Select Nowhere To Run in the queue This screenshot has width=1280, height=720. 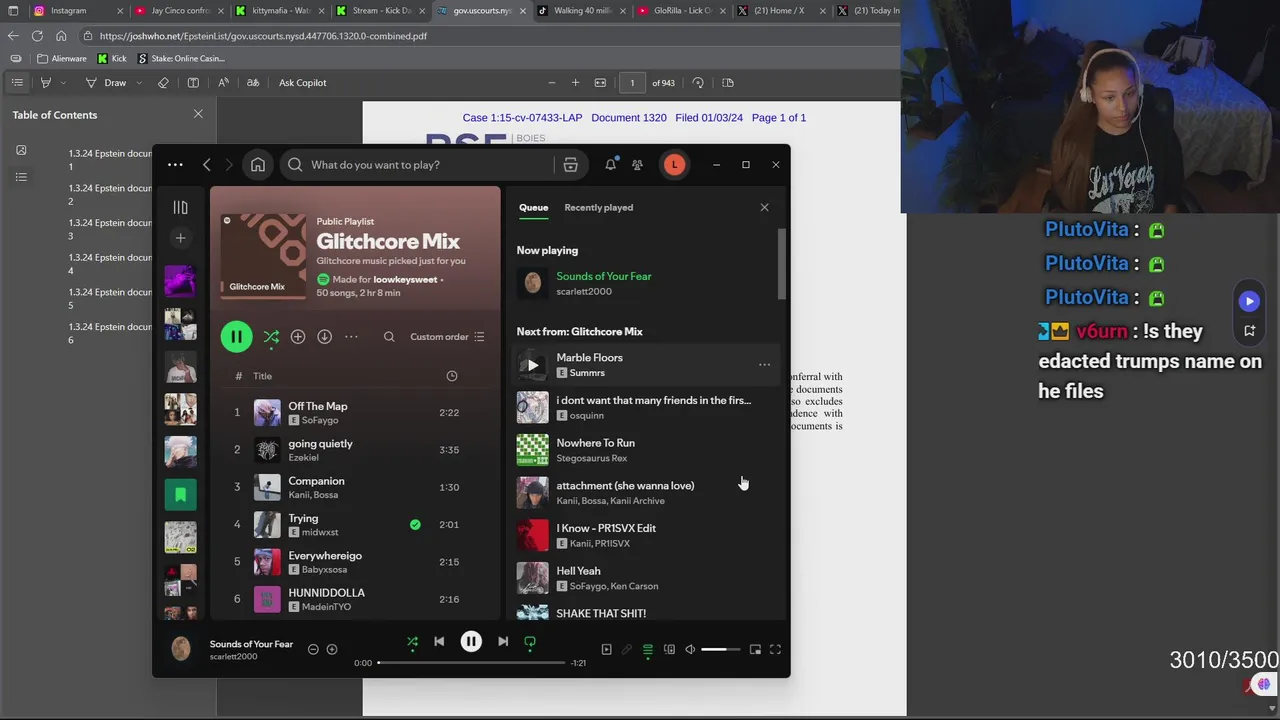point(645,450)
